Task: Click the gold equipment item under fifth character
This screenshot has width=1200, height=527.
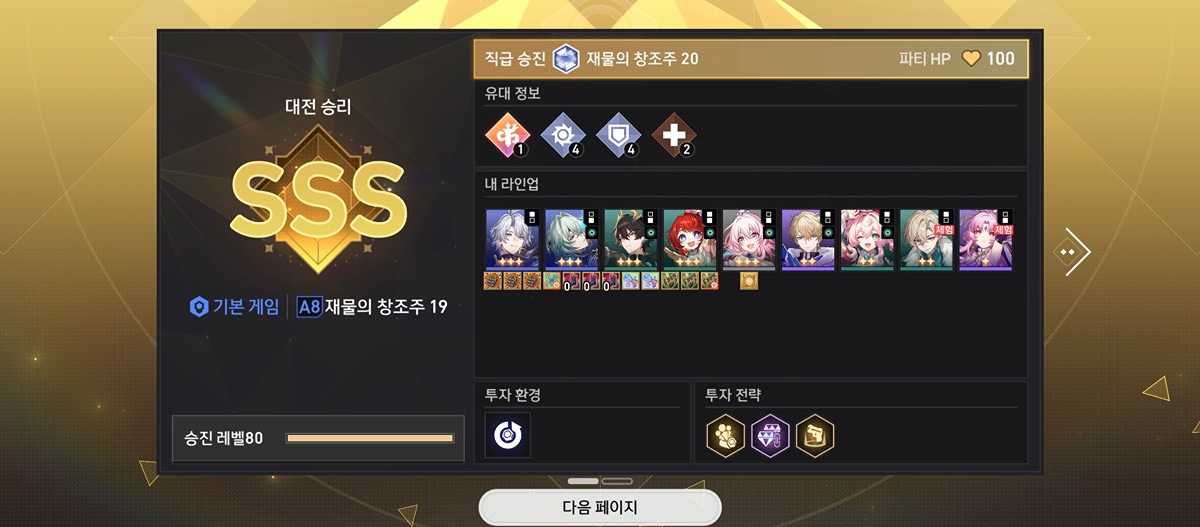Action: tap(748, 281)
